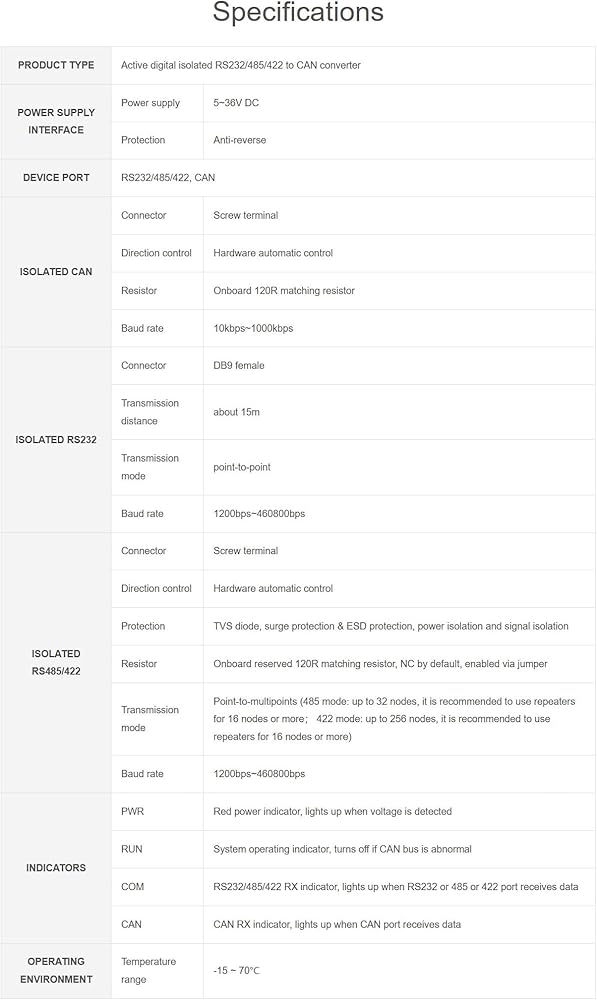The height and width of the screenshot is (1000, 597).
Task: Click the DB9 female connector value
Action: (239, 365)
